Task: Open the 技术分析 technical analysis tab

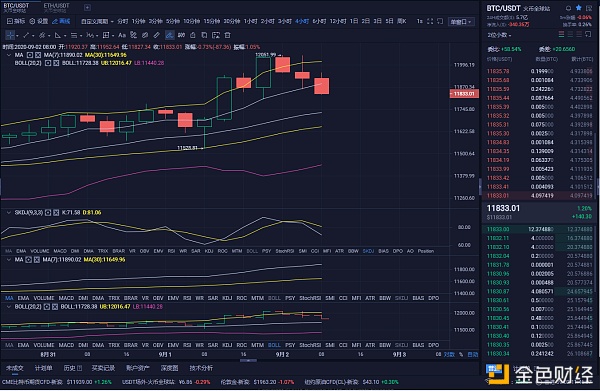Action: click(201, 368)
